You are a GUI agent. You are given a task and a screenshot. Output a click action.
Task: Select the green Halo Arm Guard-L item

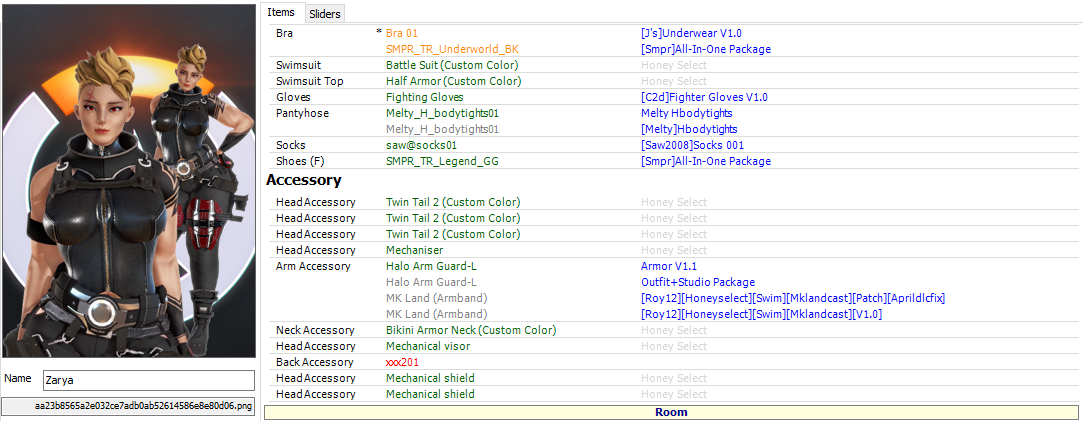click(431, 266)
